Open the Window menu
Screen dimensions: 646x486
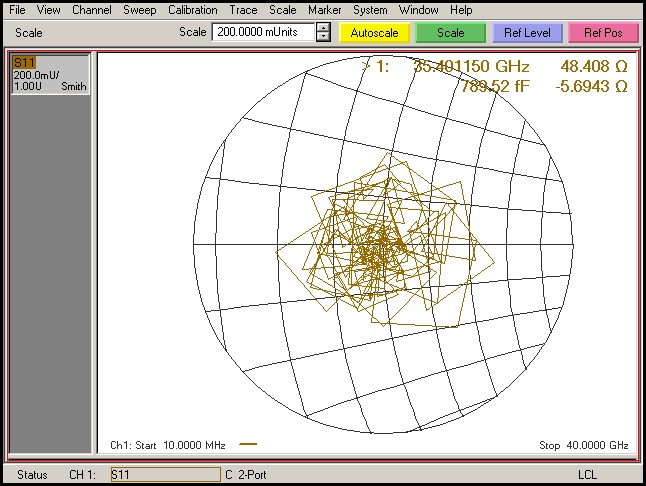tap(417, 10)
